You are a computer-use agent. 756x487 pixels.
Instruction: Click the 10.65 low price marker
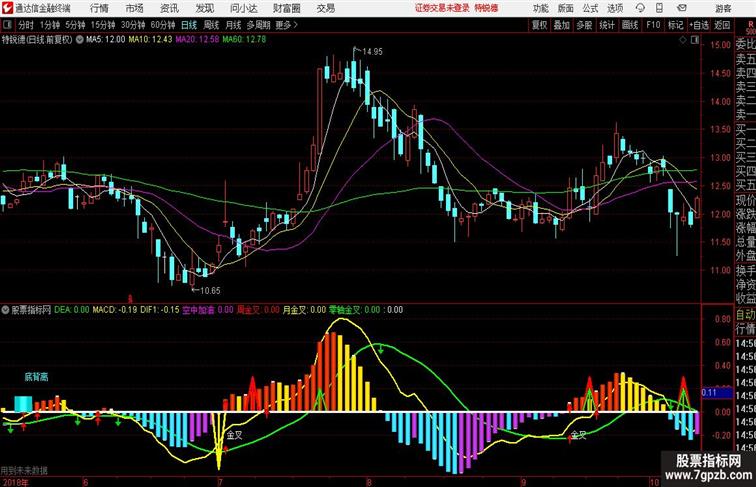(209, 291)
